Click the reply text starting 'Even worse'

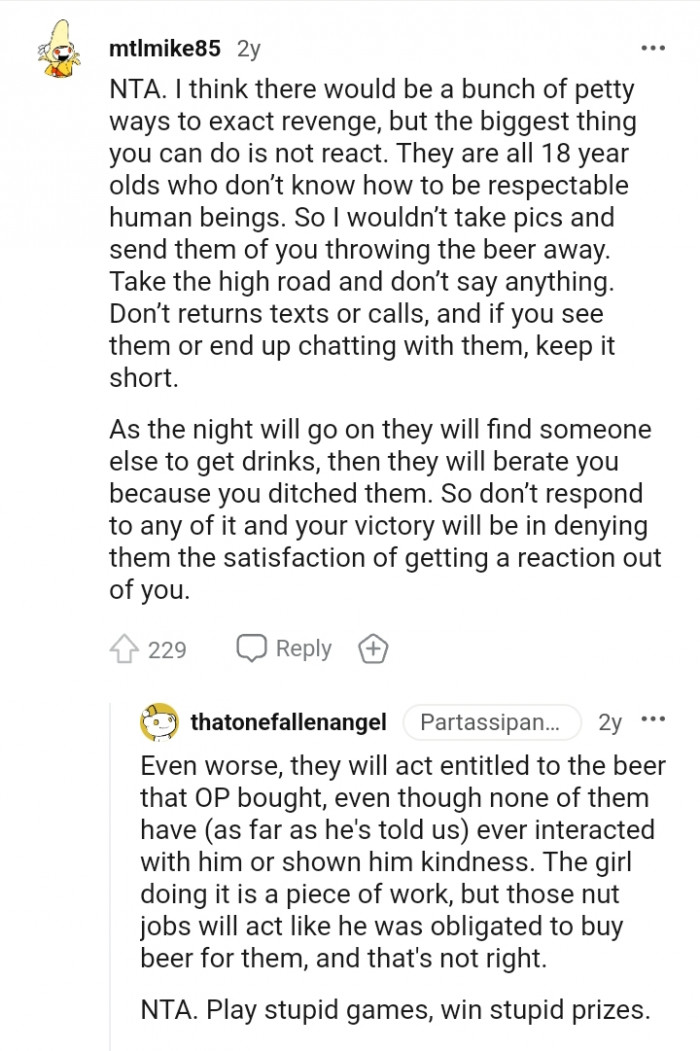[x=400, y=860]
